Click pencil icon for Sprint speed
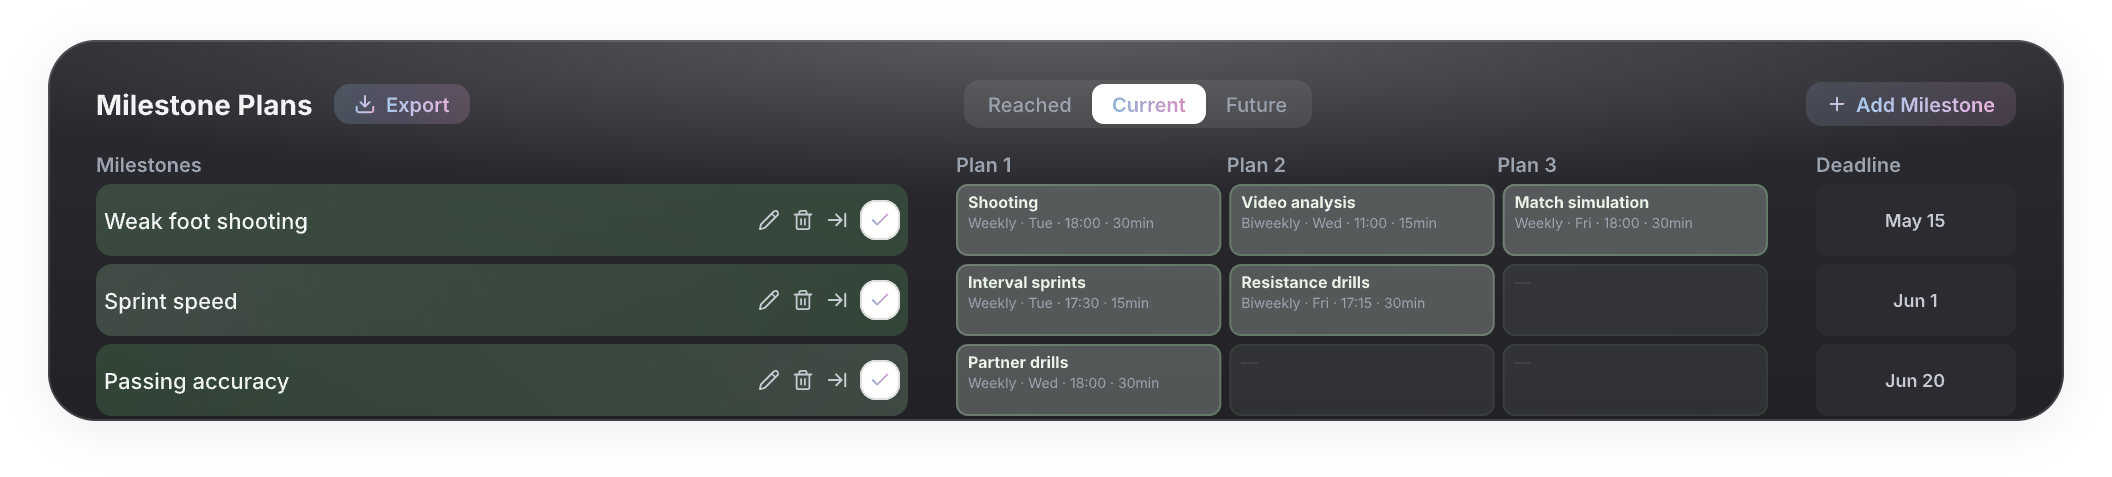 (768, 300)
